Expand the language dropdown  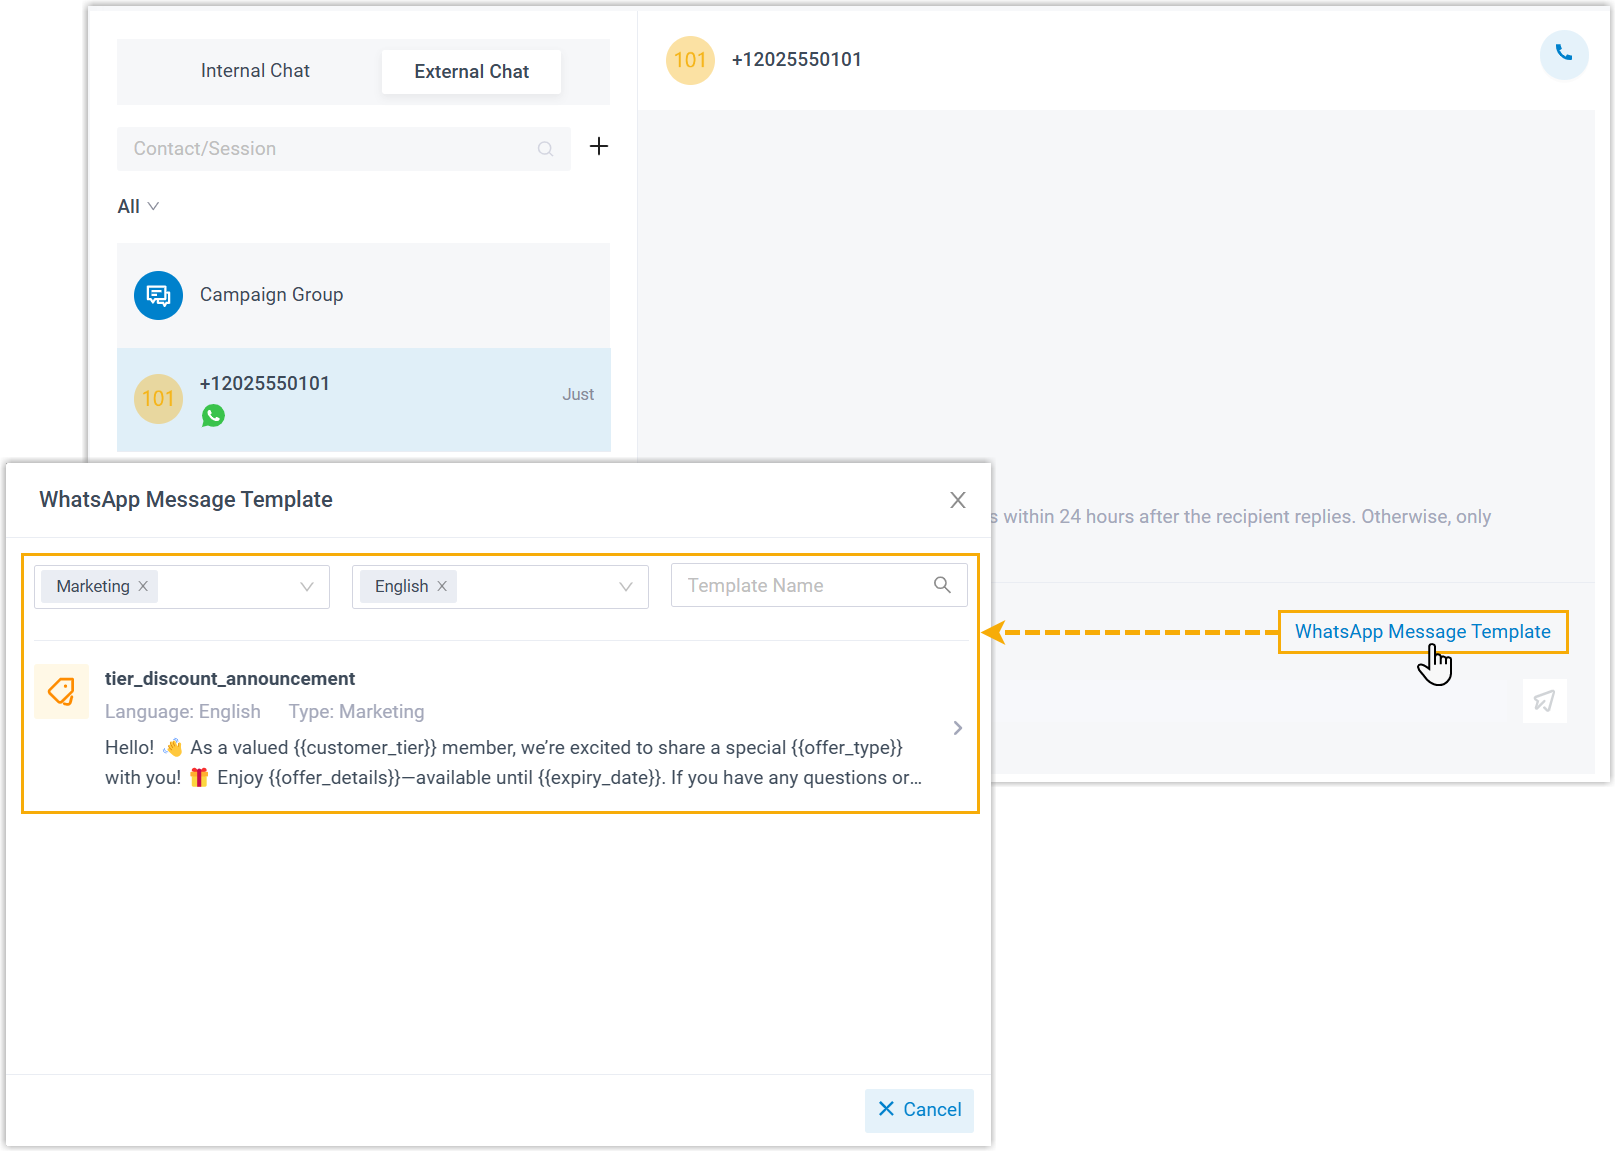[626, 587]
